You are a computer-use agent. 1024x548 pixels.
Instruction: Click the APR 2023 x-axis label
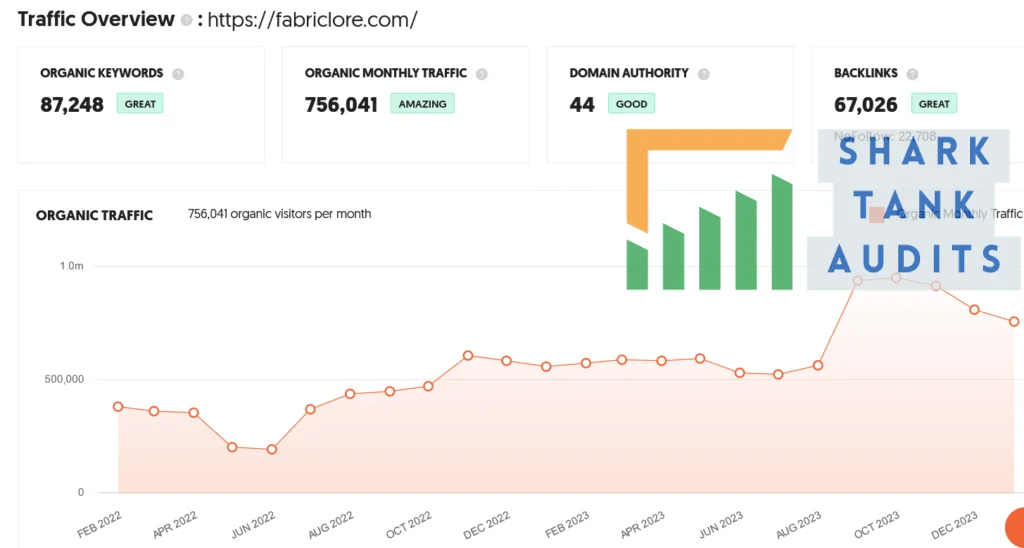click(643, 524)
